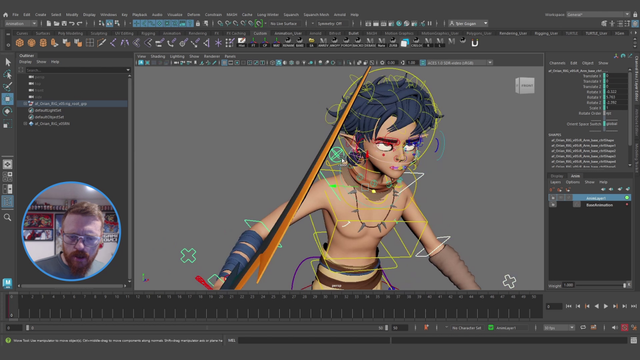Open the Workspace General dropdown
The image size is (640, 360).
click(598, 15)
